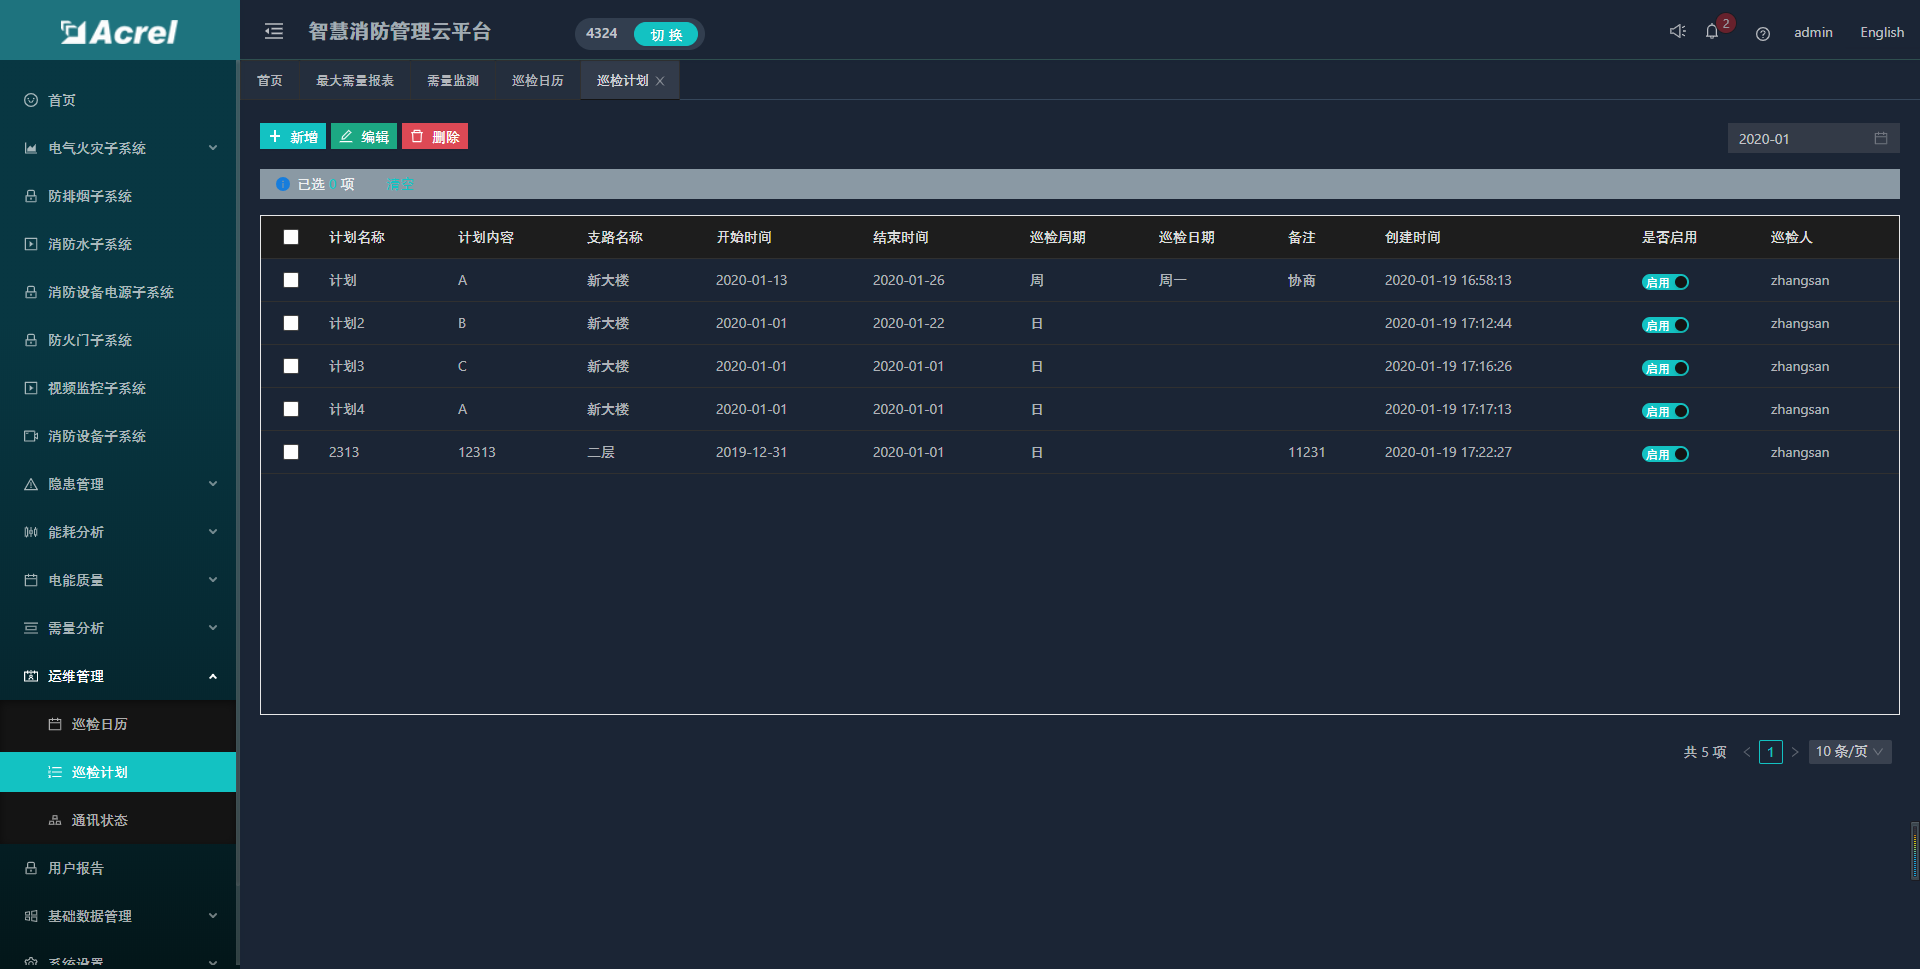This screenshot has width=1920, height=969.
Task: Open the 10 条/页 page size dropdown
Action: [x=1849, y=752]
